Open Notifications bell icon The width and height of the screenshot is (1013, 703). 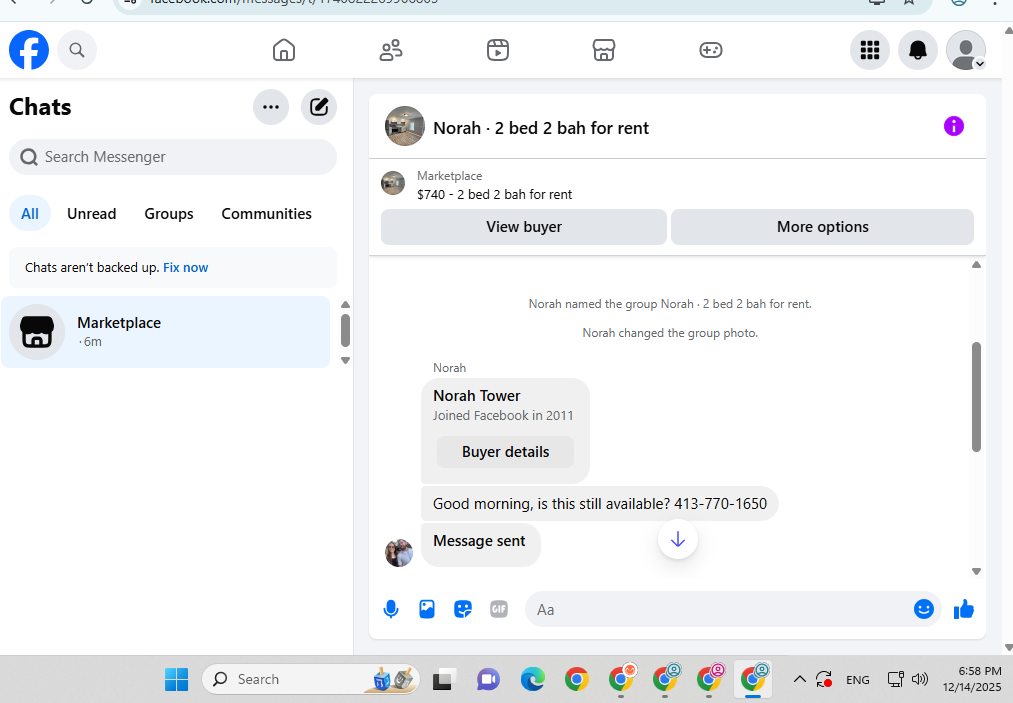pyautogui.click(x=917, y=50)
